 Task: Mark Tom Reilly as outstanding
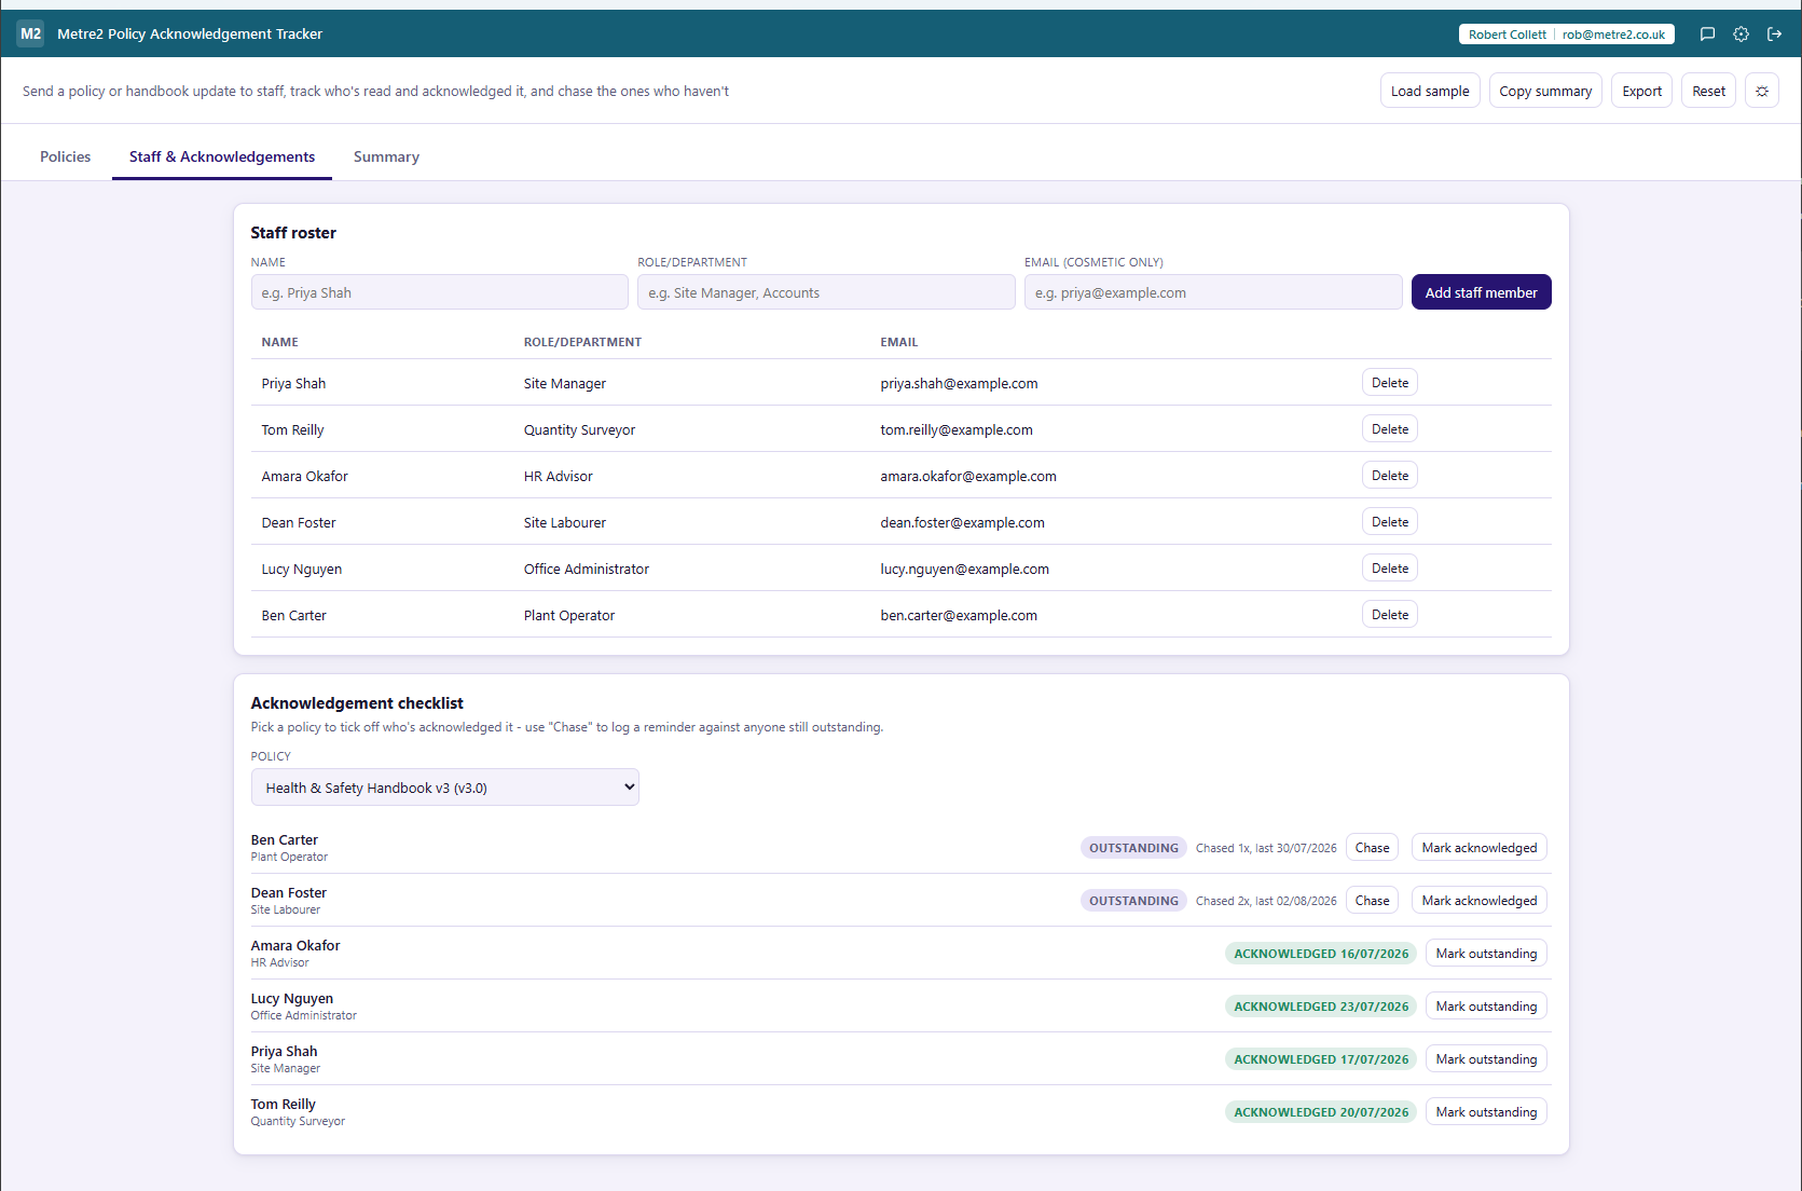pos(1486,1112)
